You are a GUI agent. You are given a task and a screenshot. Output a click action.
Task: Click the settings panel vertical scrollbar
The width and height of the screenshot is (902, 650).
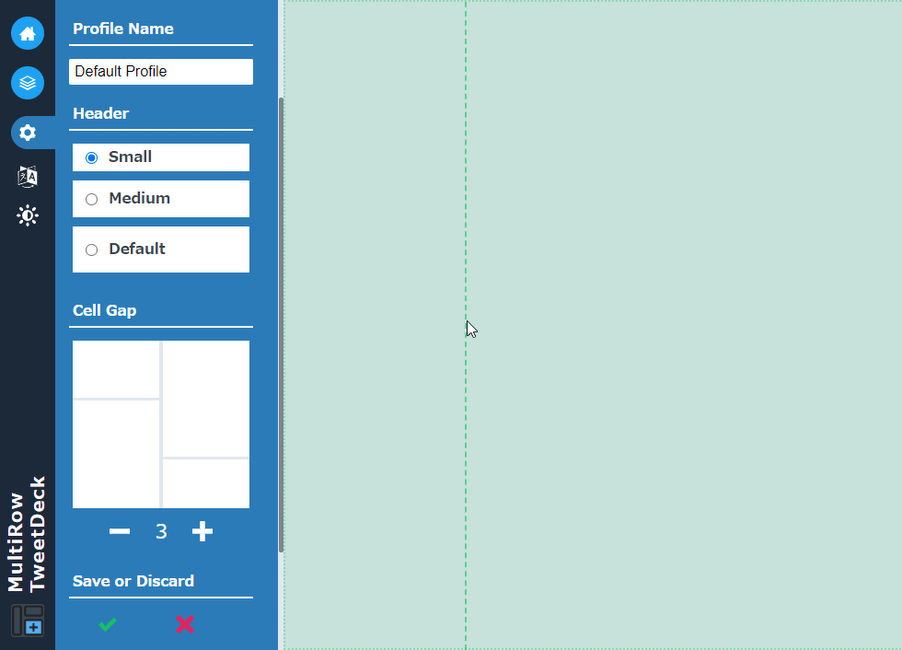coord(281,325)
